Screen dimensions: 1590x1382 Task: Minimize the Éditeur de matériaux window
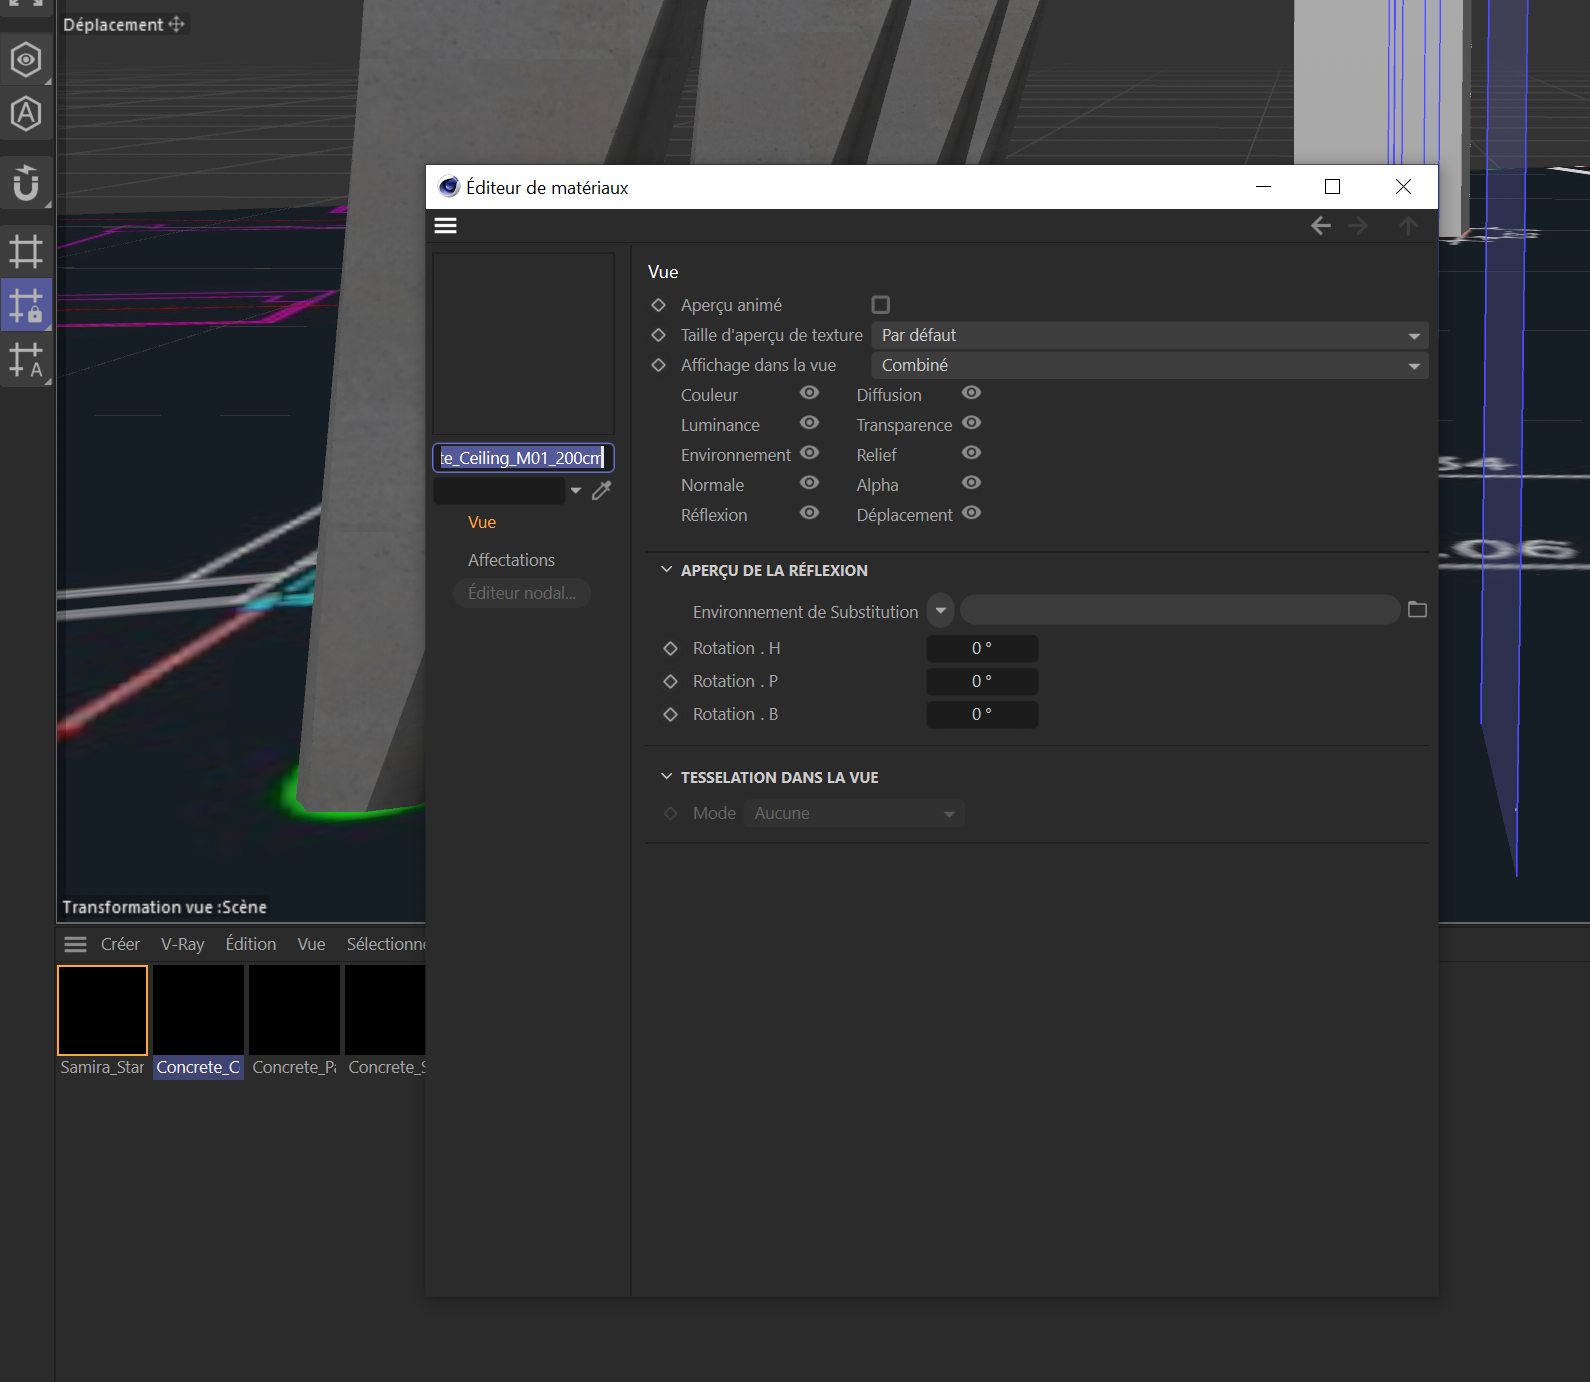pyautogui.click(x=1263, y=187)
